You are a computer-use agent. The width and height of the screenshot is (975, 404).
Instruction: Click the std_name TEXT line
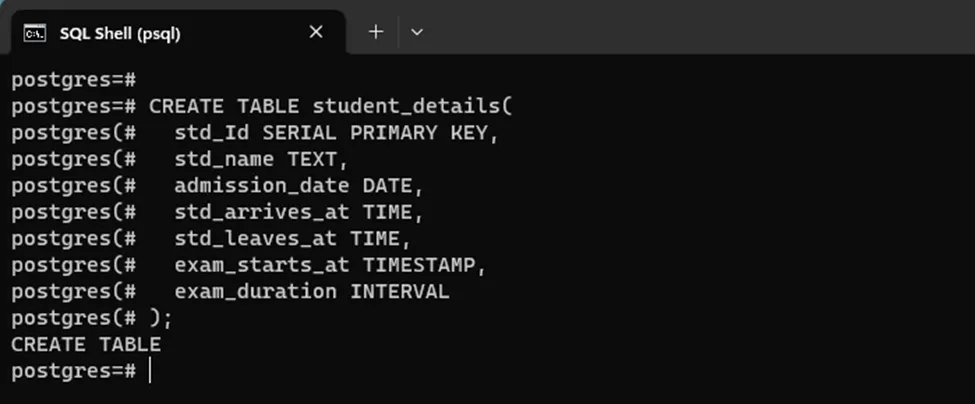[x=260, y=159]
